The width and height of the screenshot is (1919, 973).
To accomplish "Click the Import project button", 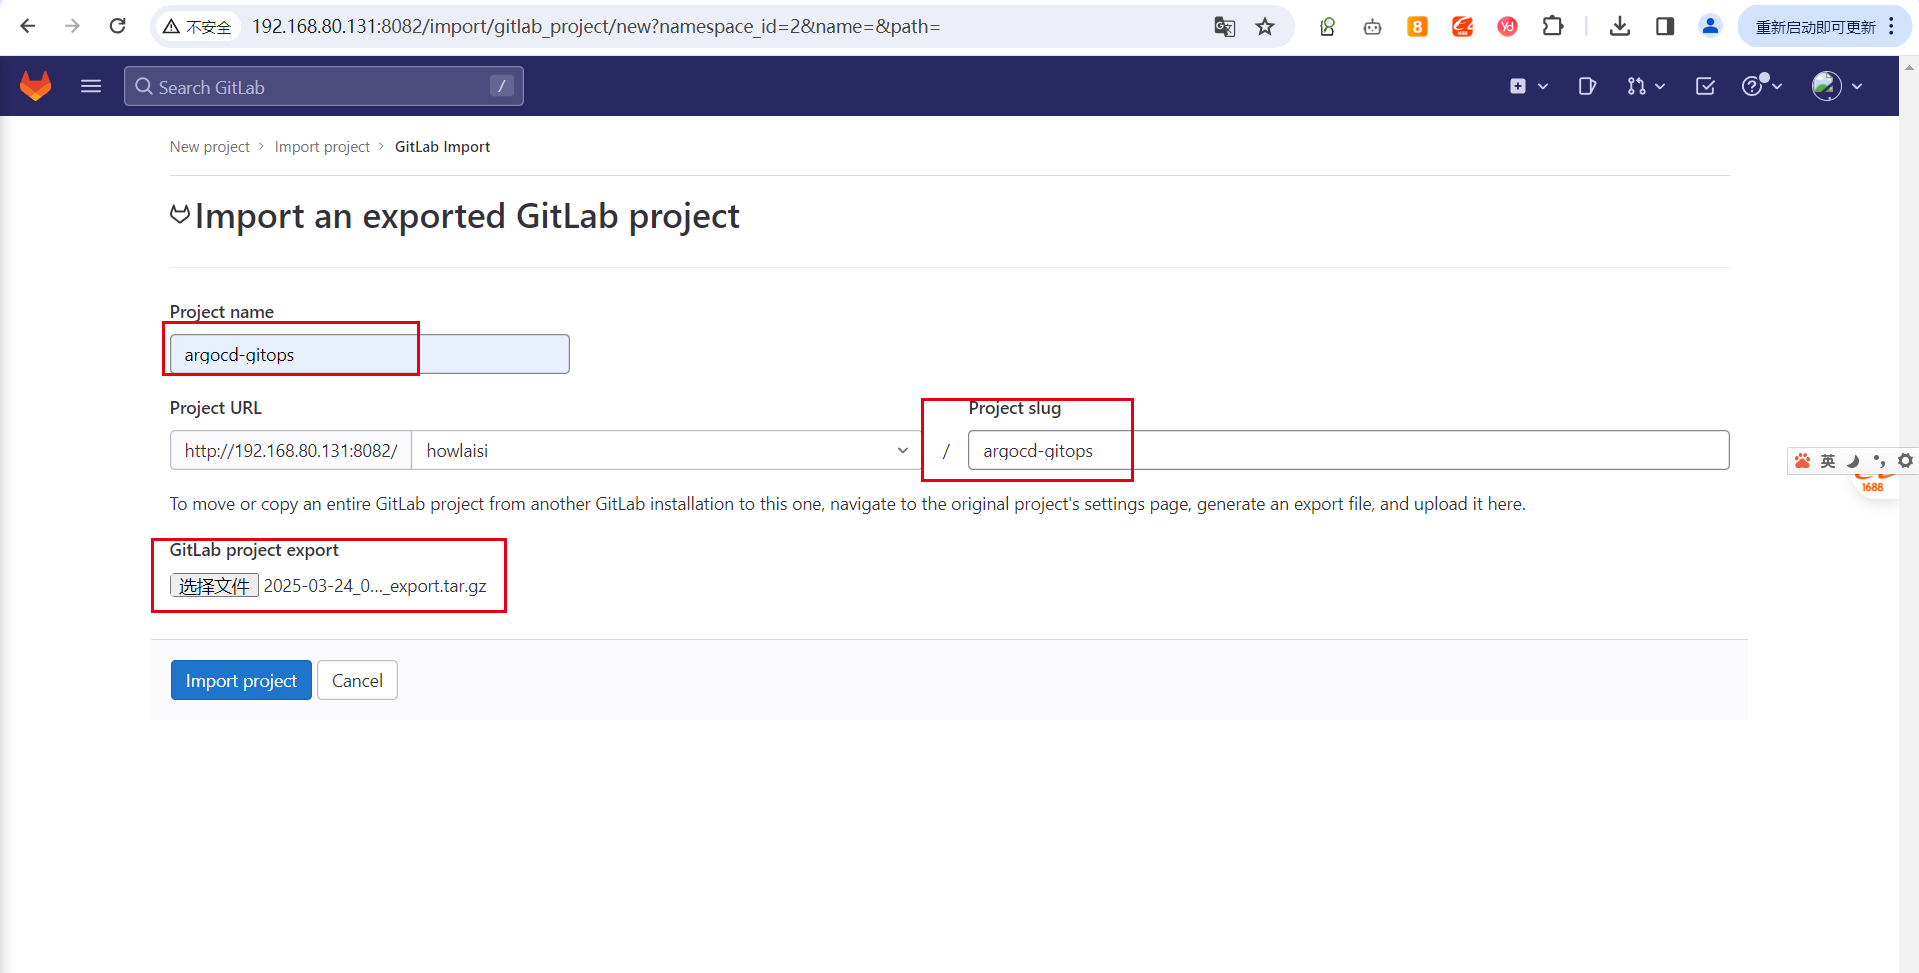I will click(241, 680).
